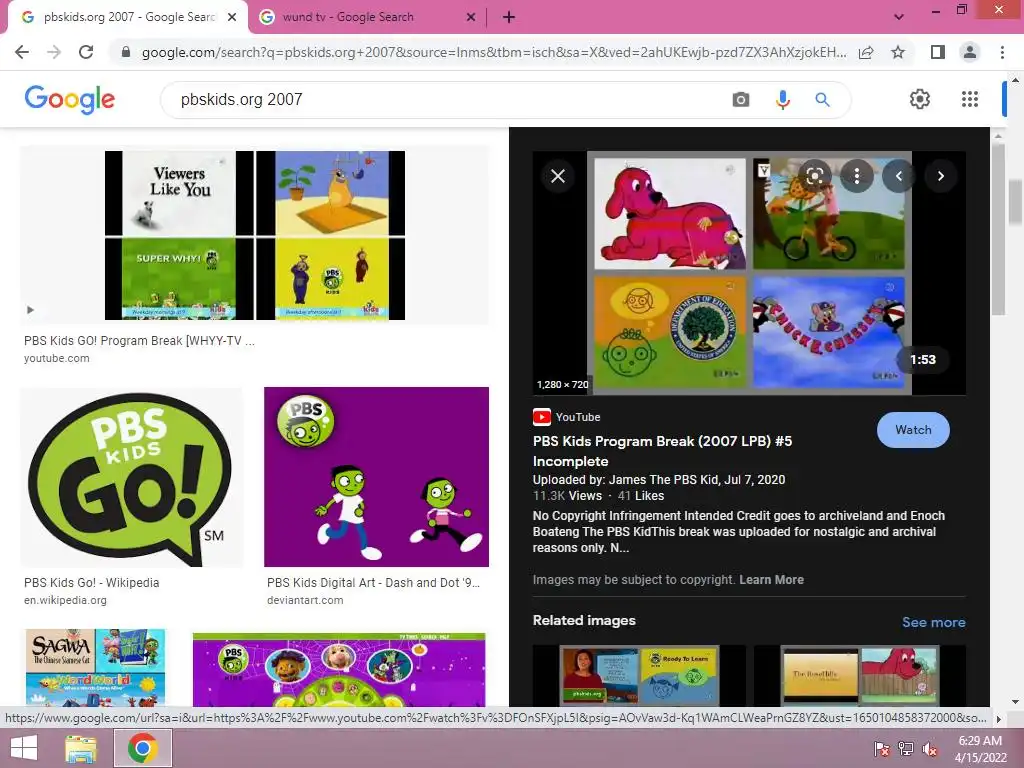The image size is (1024, 768).
Task: Go back to the previous page
Action: [x=22, y=52]
